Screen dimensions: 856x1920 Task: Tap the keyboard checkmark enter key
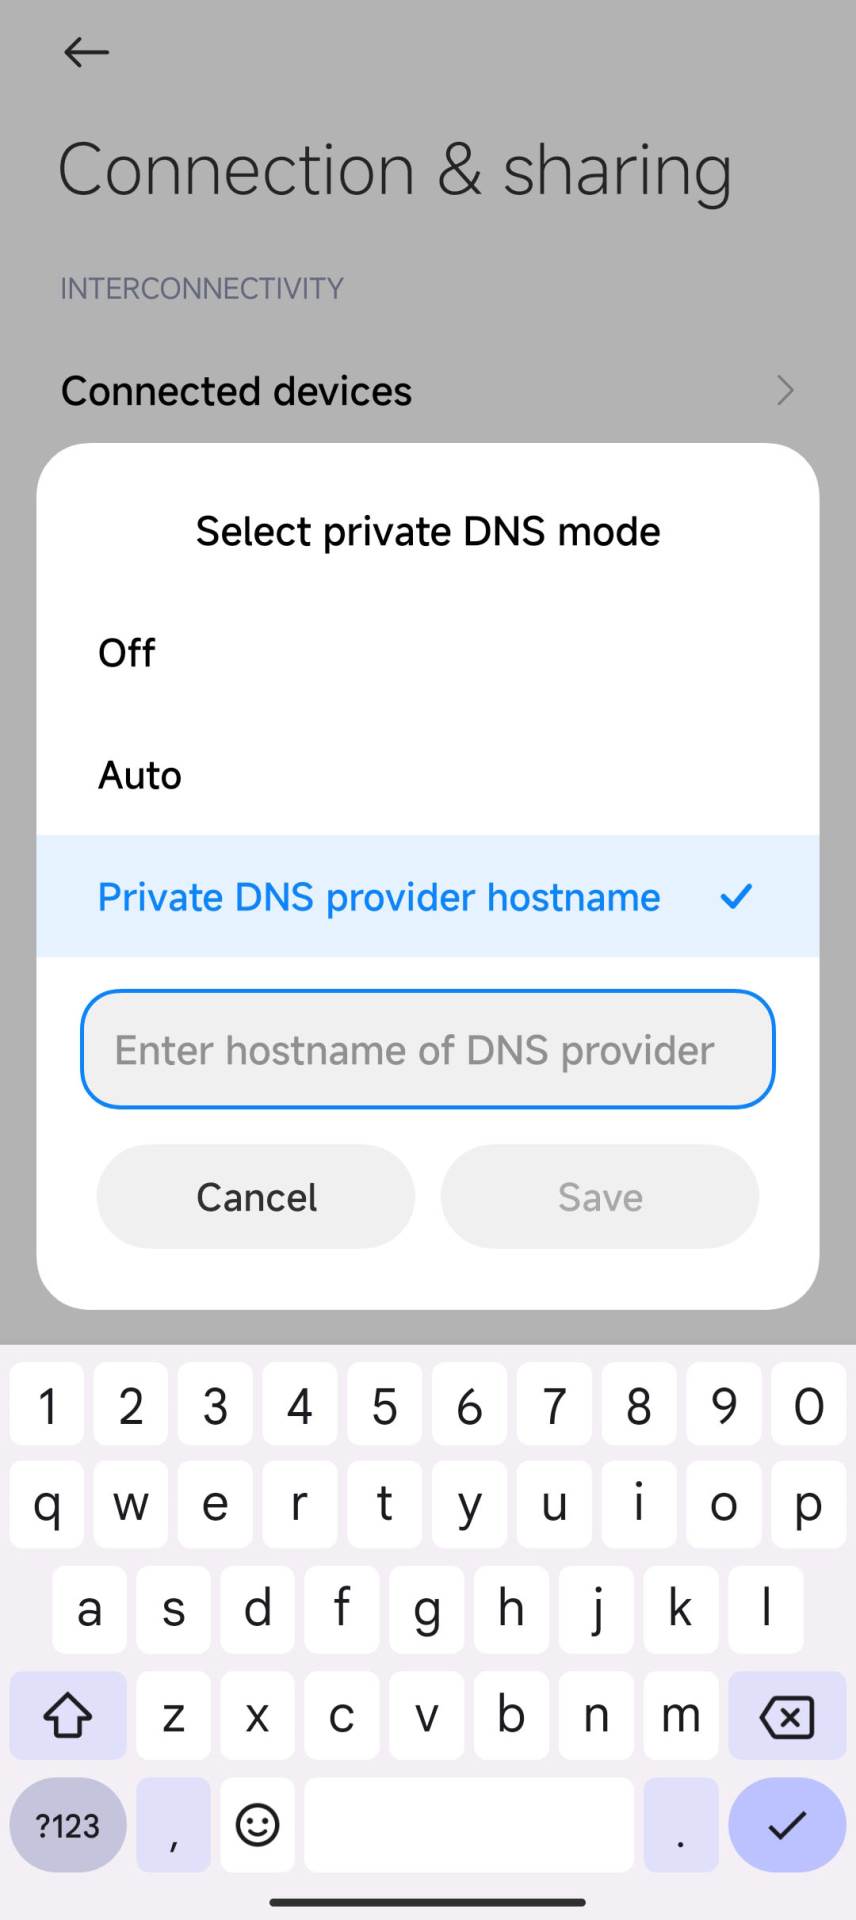pyautogui.click(x=787, y=1825)
